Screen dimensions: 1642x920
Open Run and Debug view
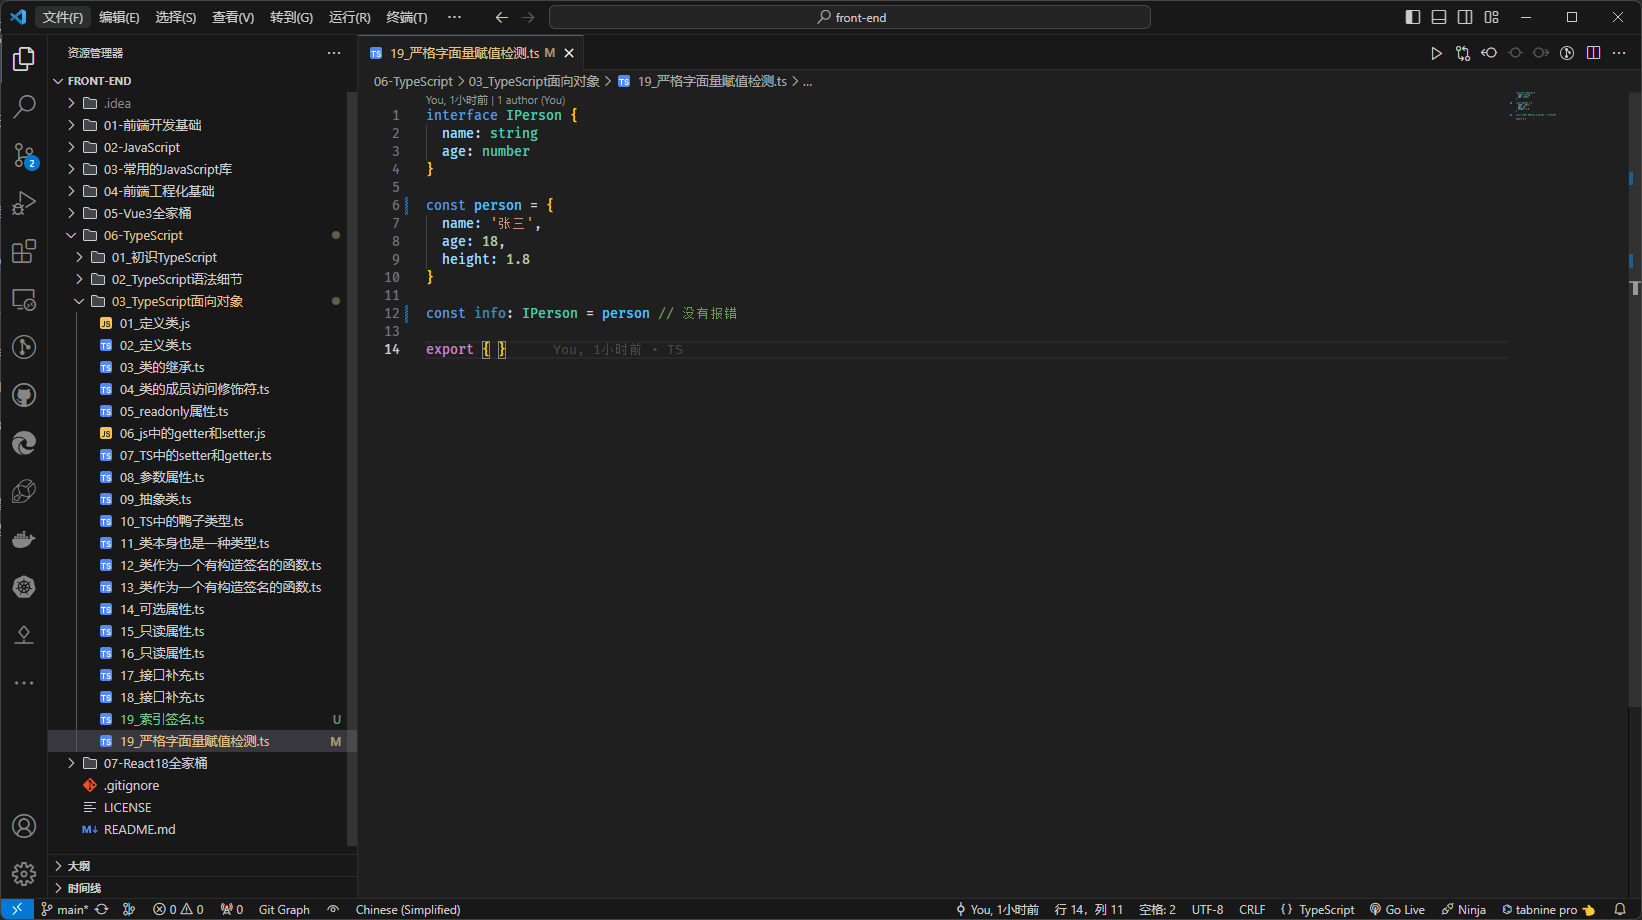pos(24,203)
